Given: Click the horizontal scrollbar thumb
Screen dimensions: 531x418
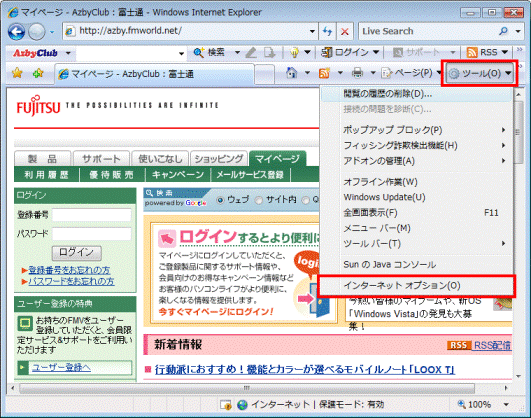Looking at the screenshot, I should pyautogui.click(x=247, y=388).
